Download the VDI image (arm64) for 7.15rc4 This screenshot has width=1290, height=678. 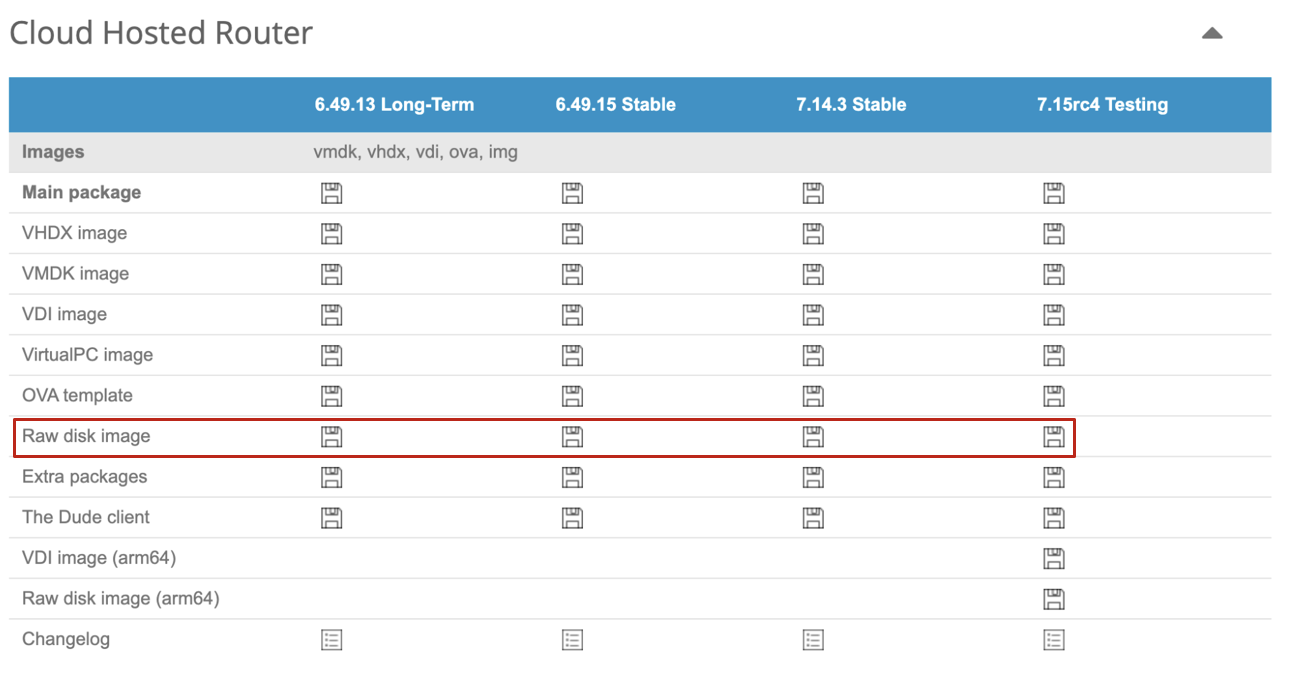pyautogui.click(x=1054, y=558)
